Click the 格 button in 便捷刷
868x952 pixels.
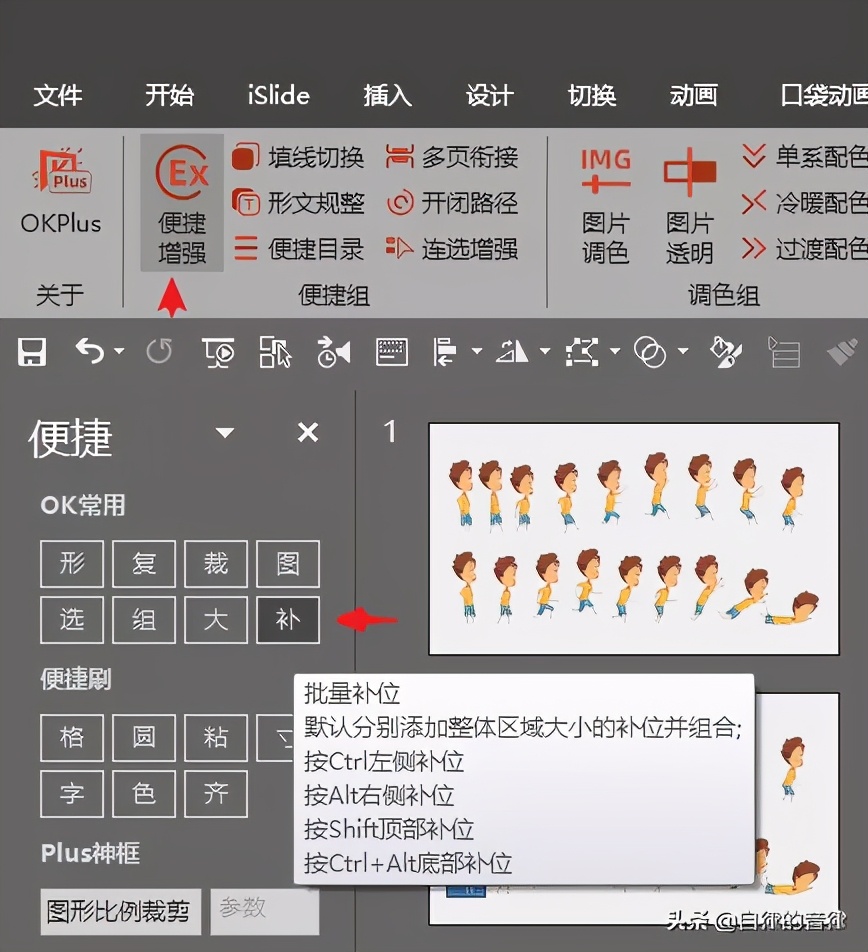(x=72, y=738)
